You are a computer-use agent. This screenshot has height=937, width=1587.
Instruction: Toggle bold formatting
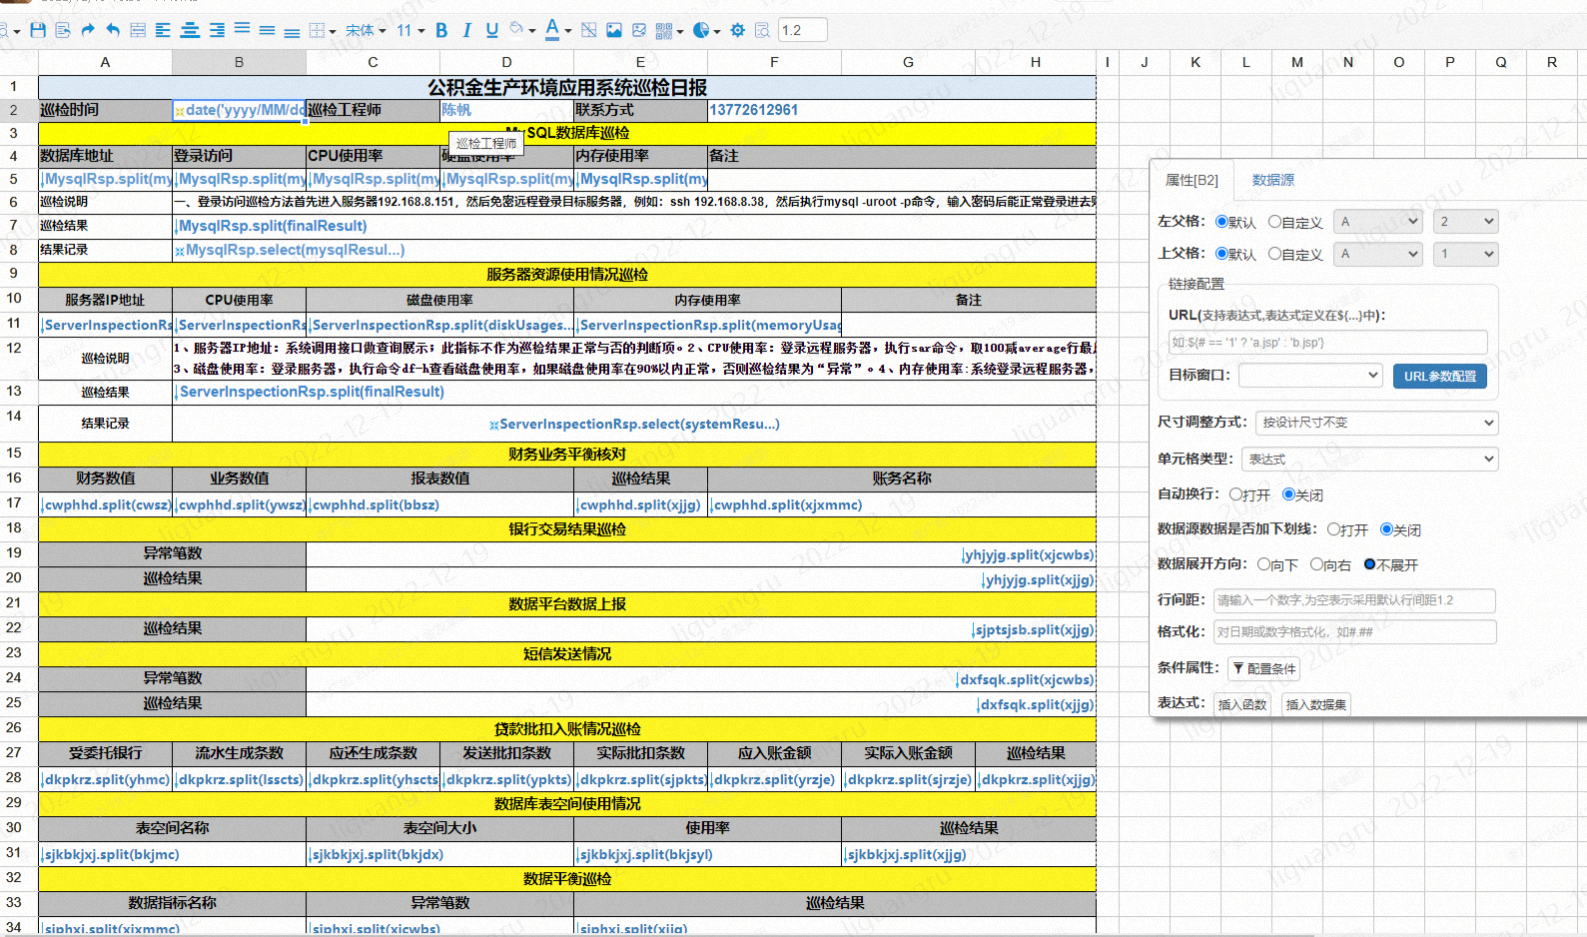(441, 30)
